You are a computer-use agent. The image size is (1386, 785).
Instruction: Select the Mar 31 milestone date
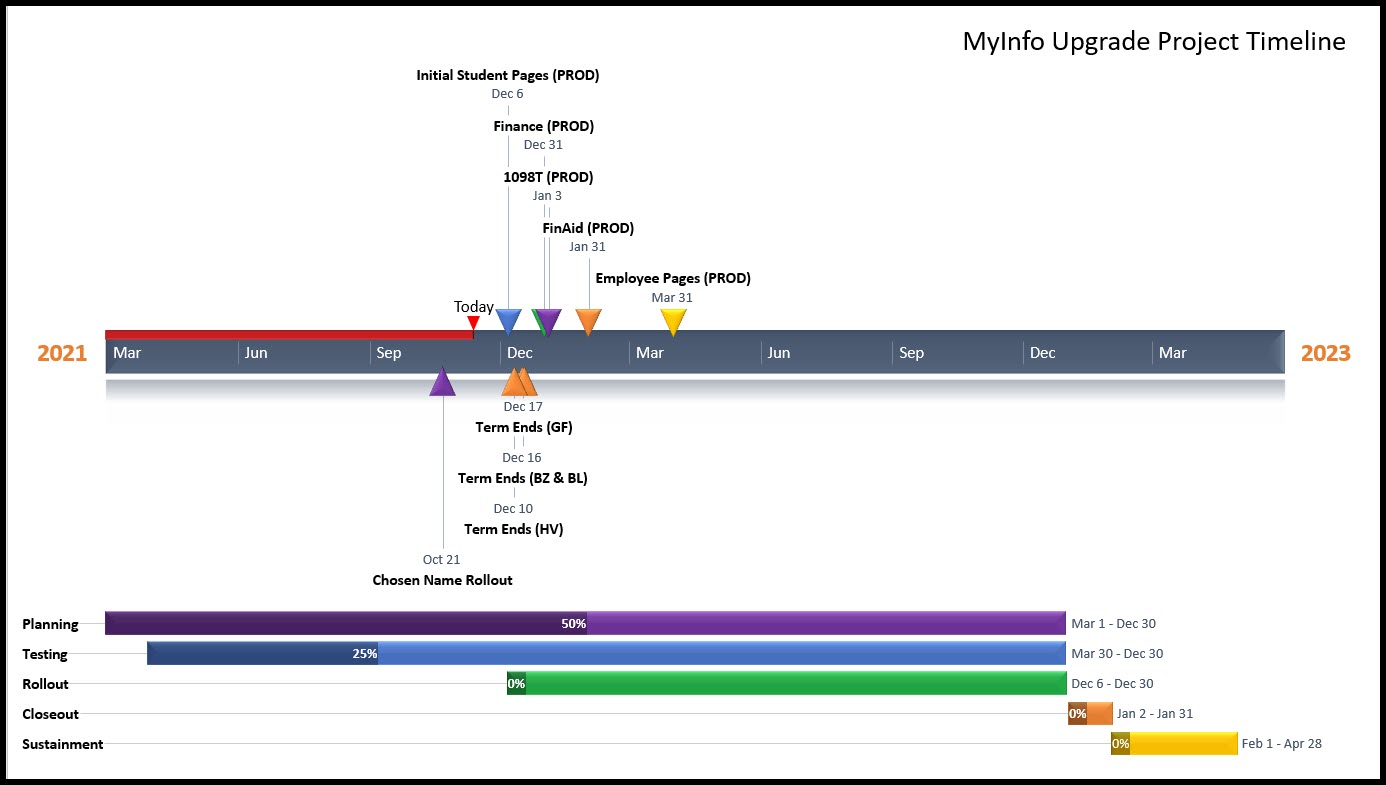point(672,298)
